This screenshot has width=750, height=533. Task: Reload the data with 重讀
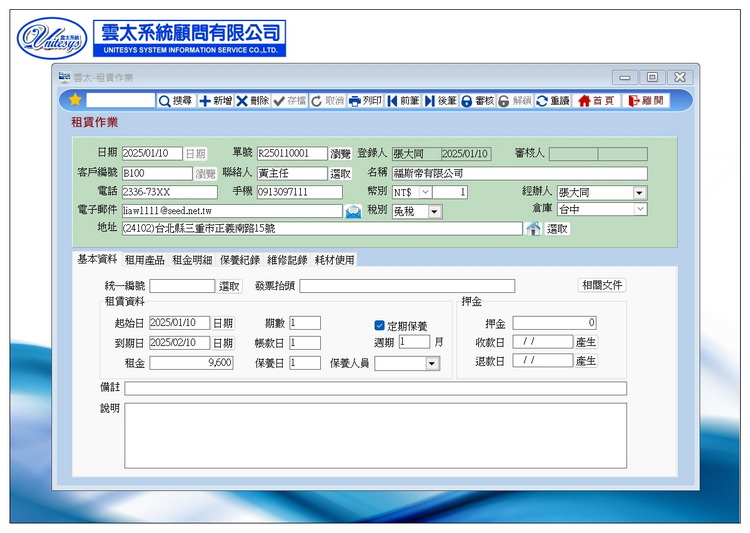553,100
